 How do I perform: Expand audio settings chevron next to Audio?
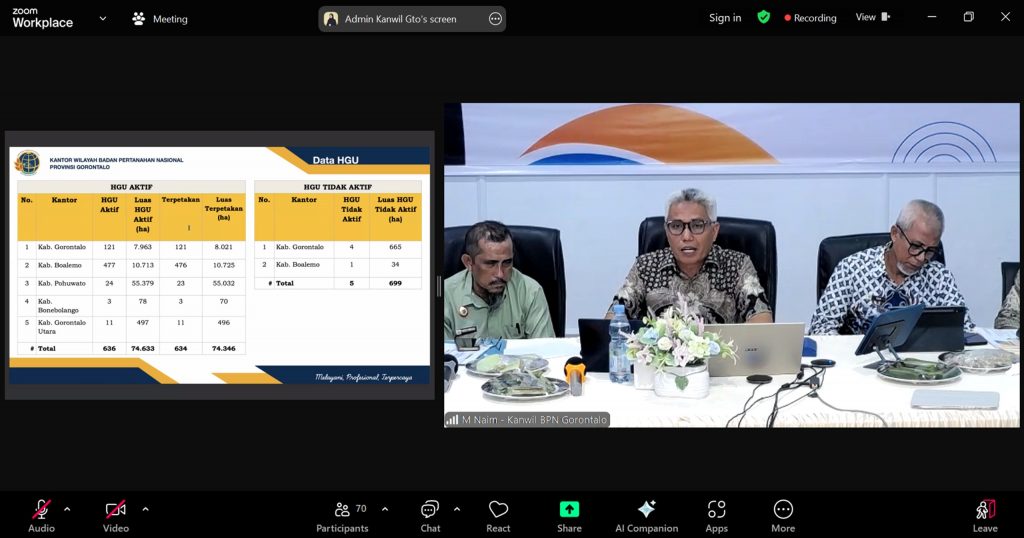click(x=67, y=509)
